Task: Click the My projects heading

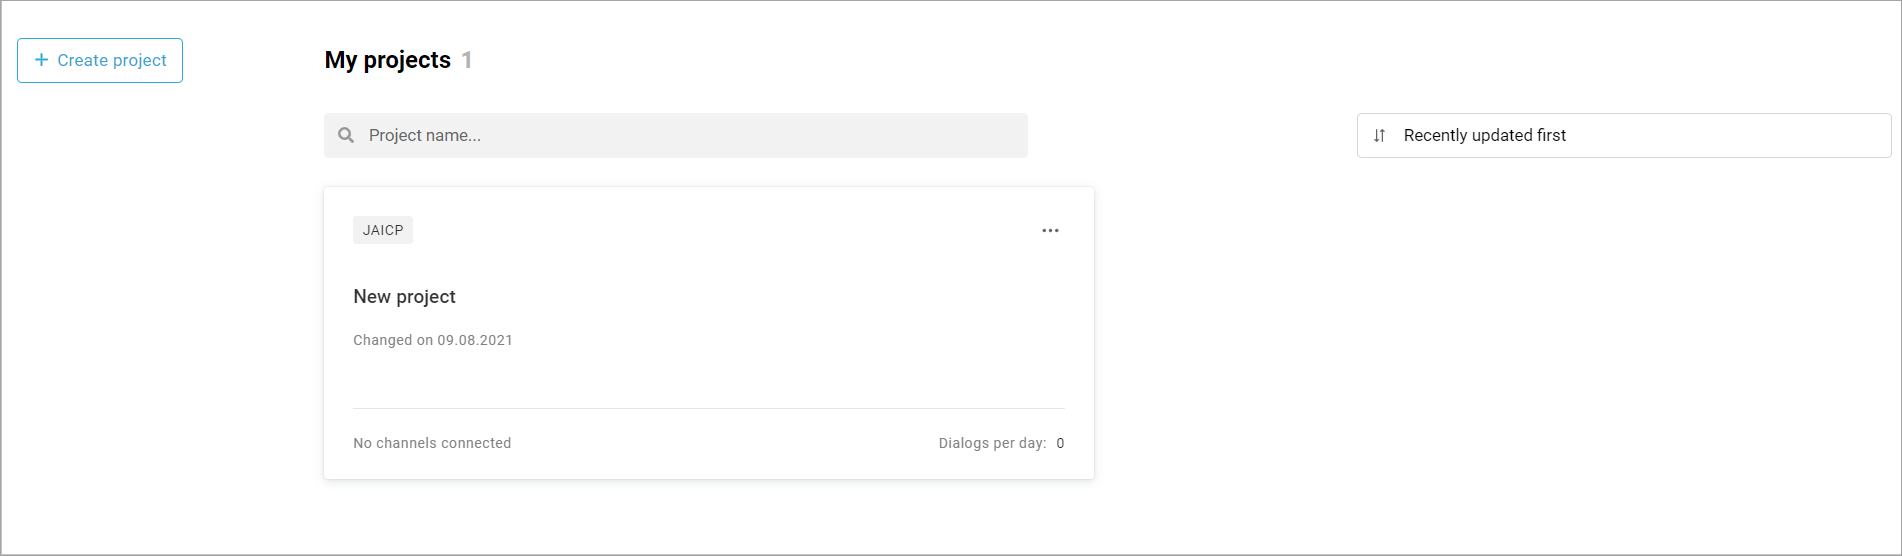Action: [388, 60]
